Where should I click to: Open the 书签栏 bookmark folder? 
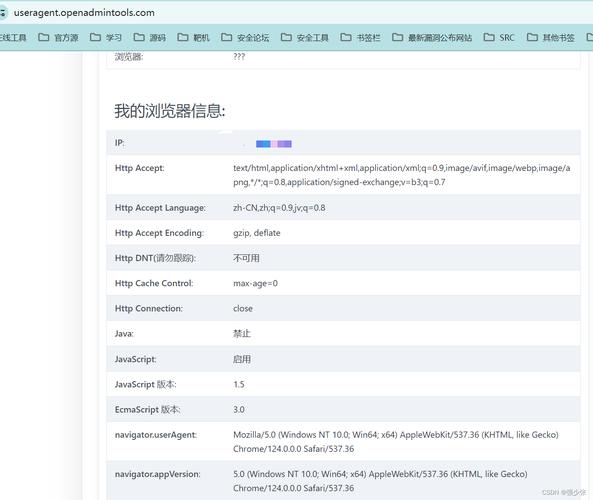(360, 37)
